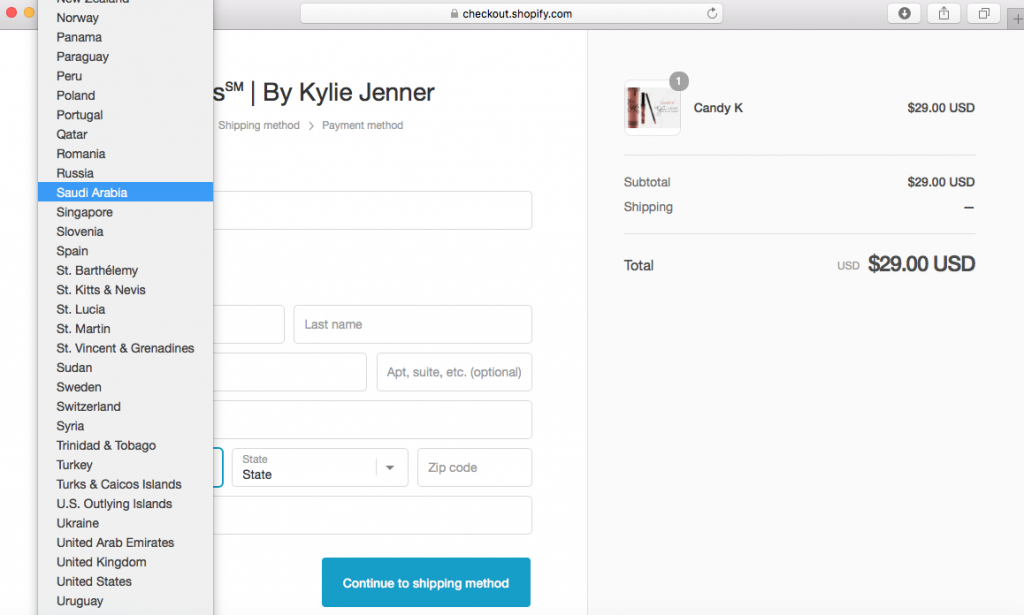Choose U.S. Outlying Islands

pos(125,504)
